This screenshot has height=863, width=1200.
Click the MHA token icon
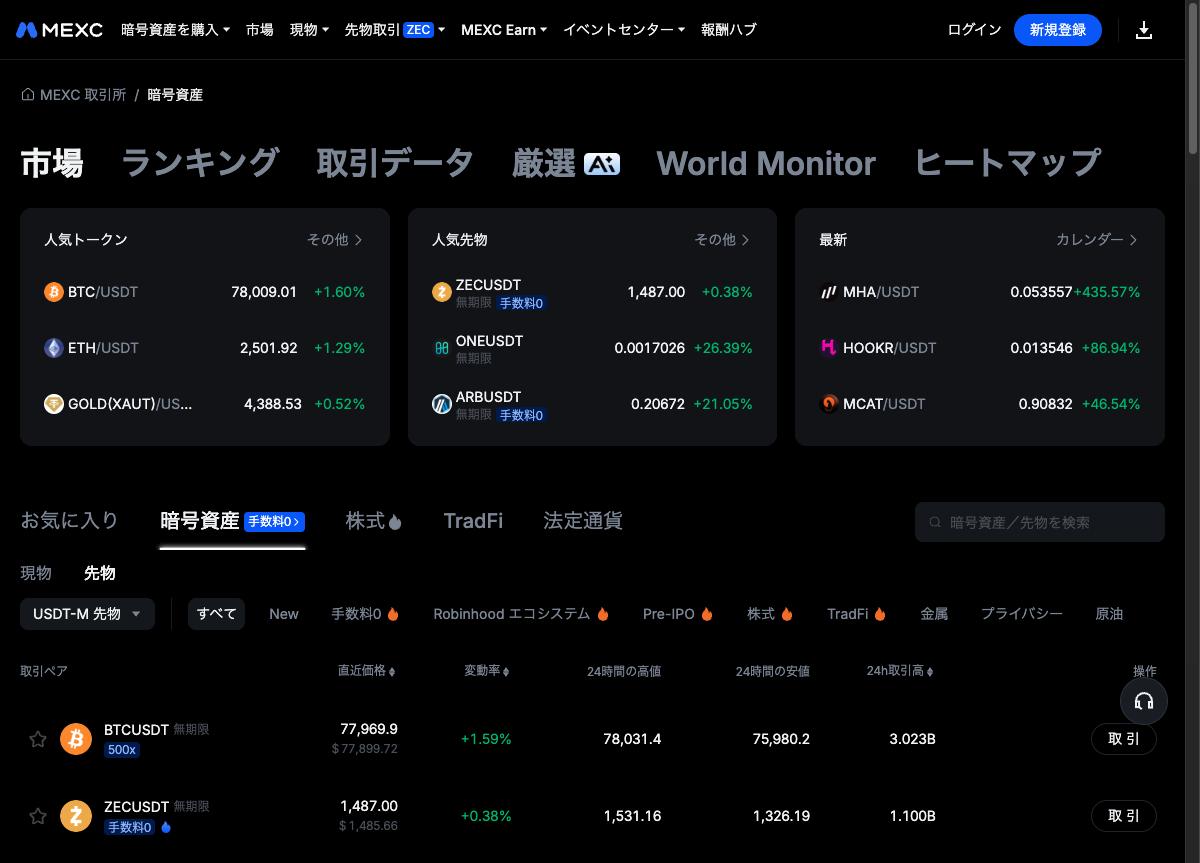[x=829, y=292]
